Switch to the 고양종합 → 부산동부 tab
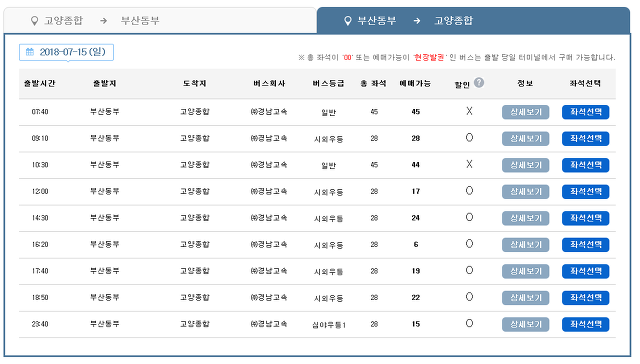 click(160, 20)
